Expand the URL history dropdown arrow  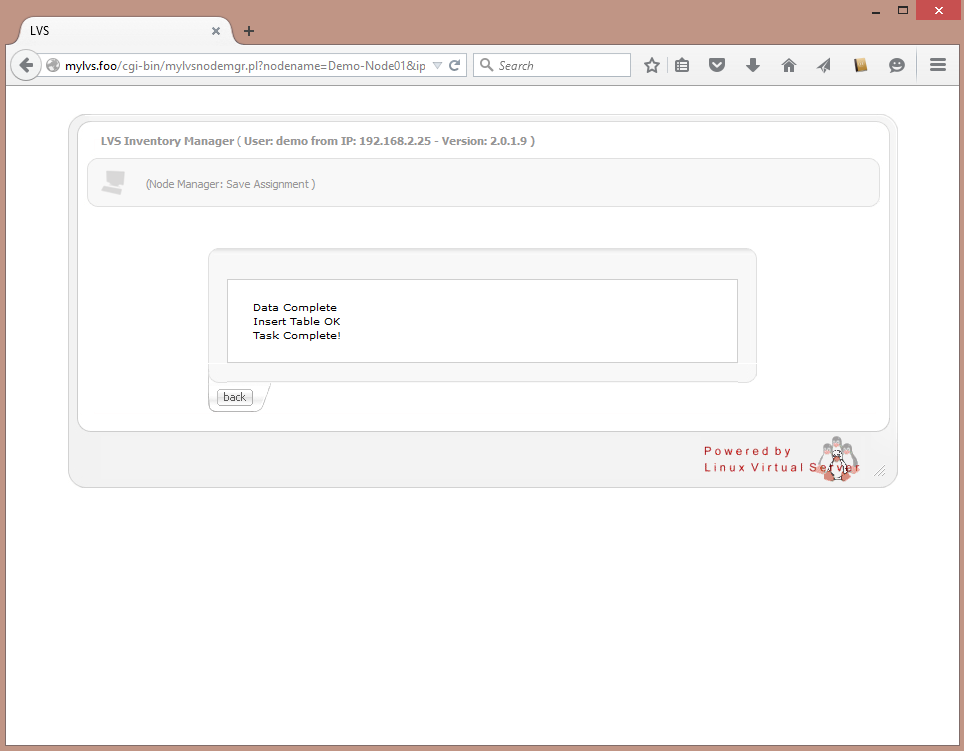click(x=437, y=65)
